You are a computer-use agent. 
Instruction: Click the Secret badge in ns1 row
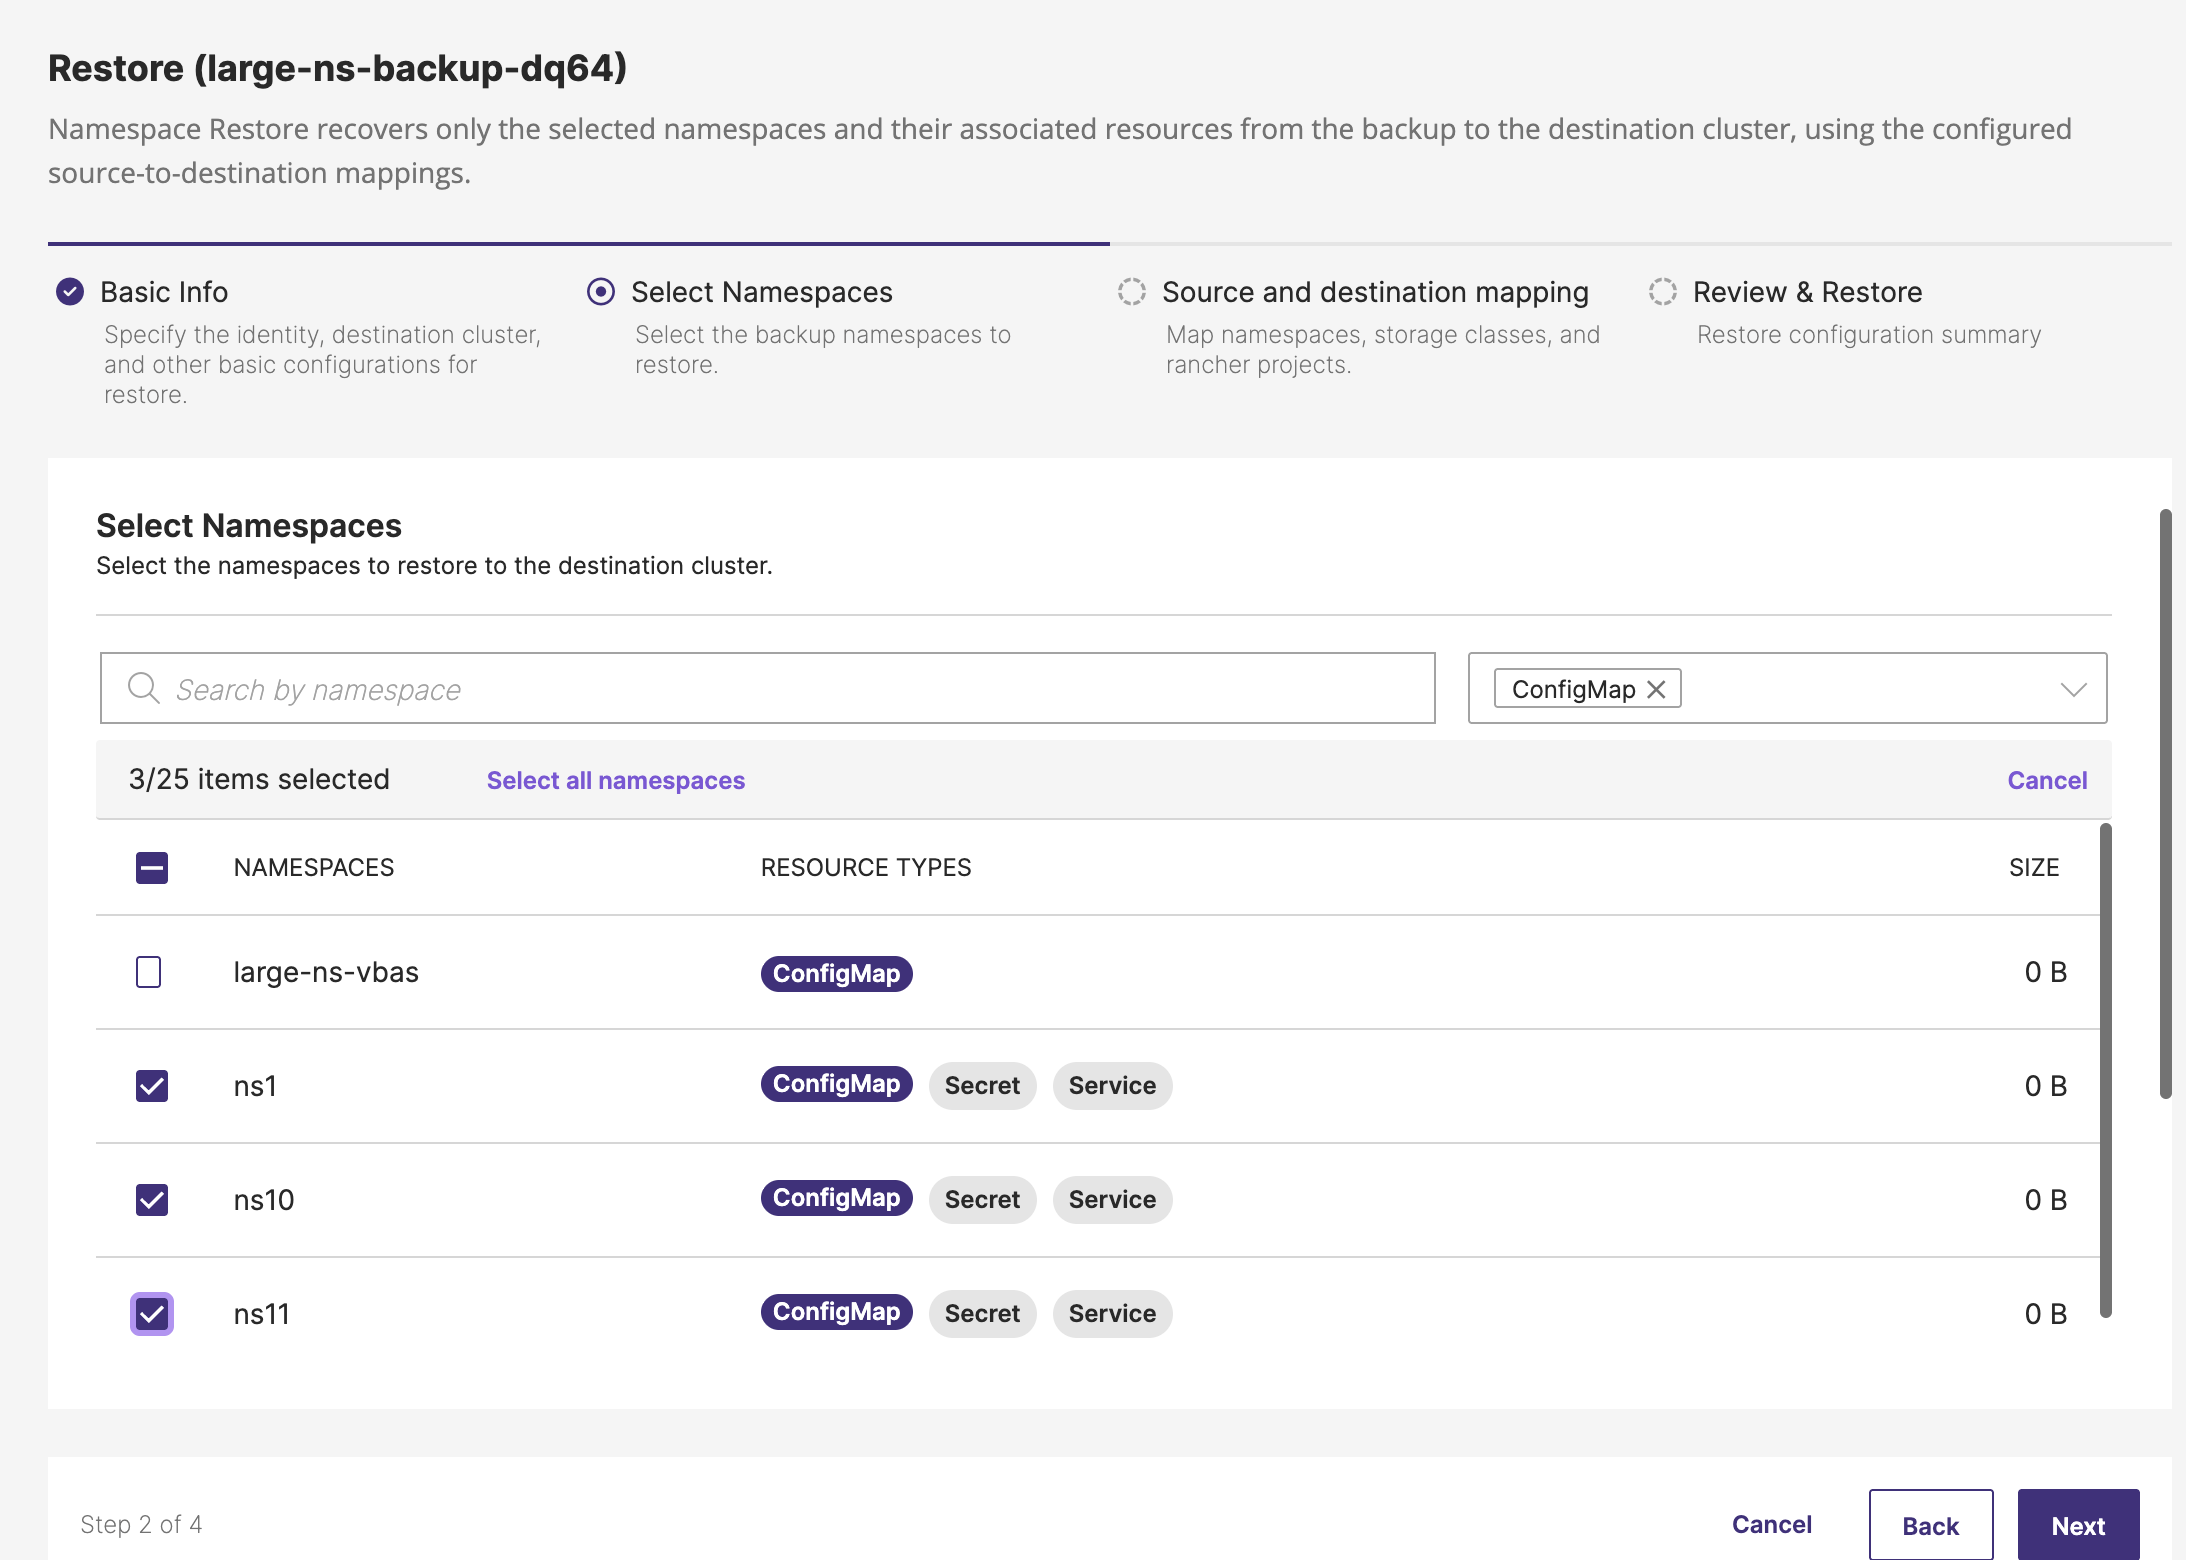(982, 1086)
